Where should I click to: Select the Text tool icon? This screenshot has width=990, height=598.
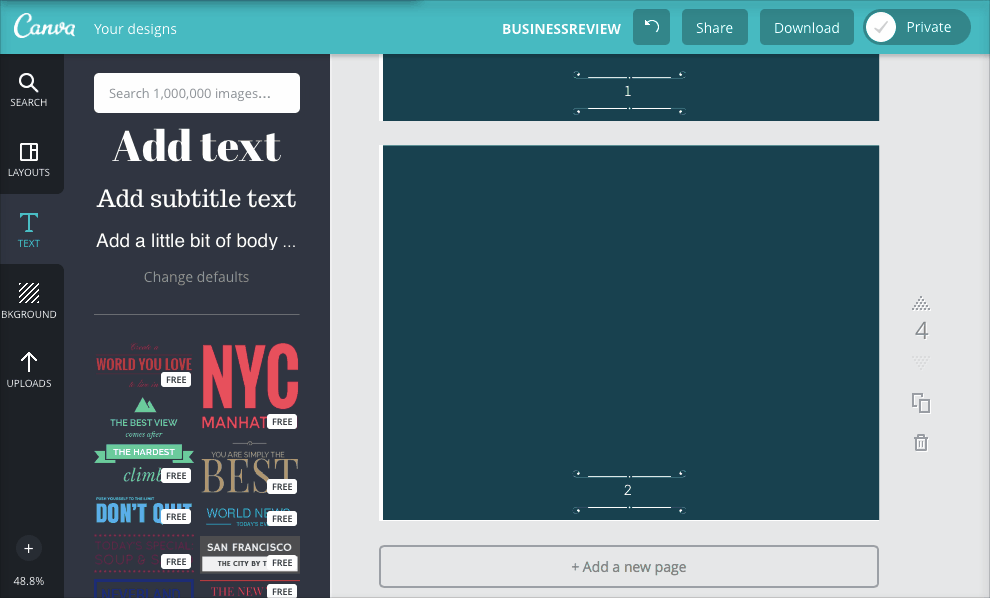pos(29,229)
